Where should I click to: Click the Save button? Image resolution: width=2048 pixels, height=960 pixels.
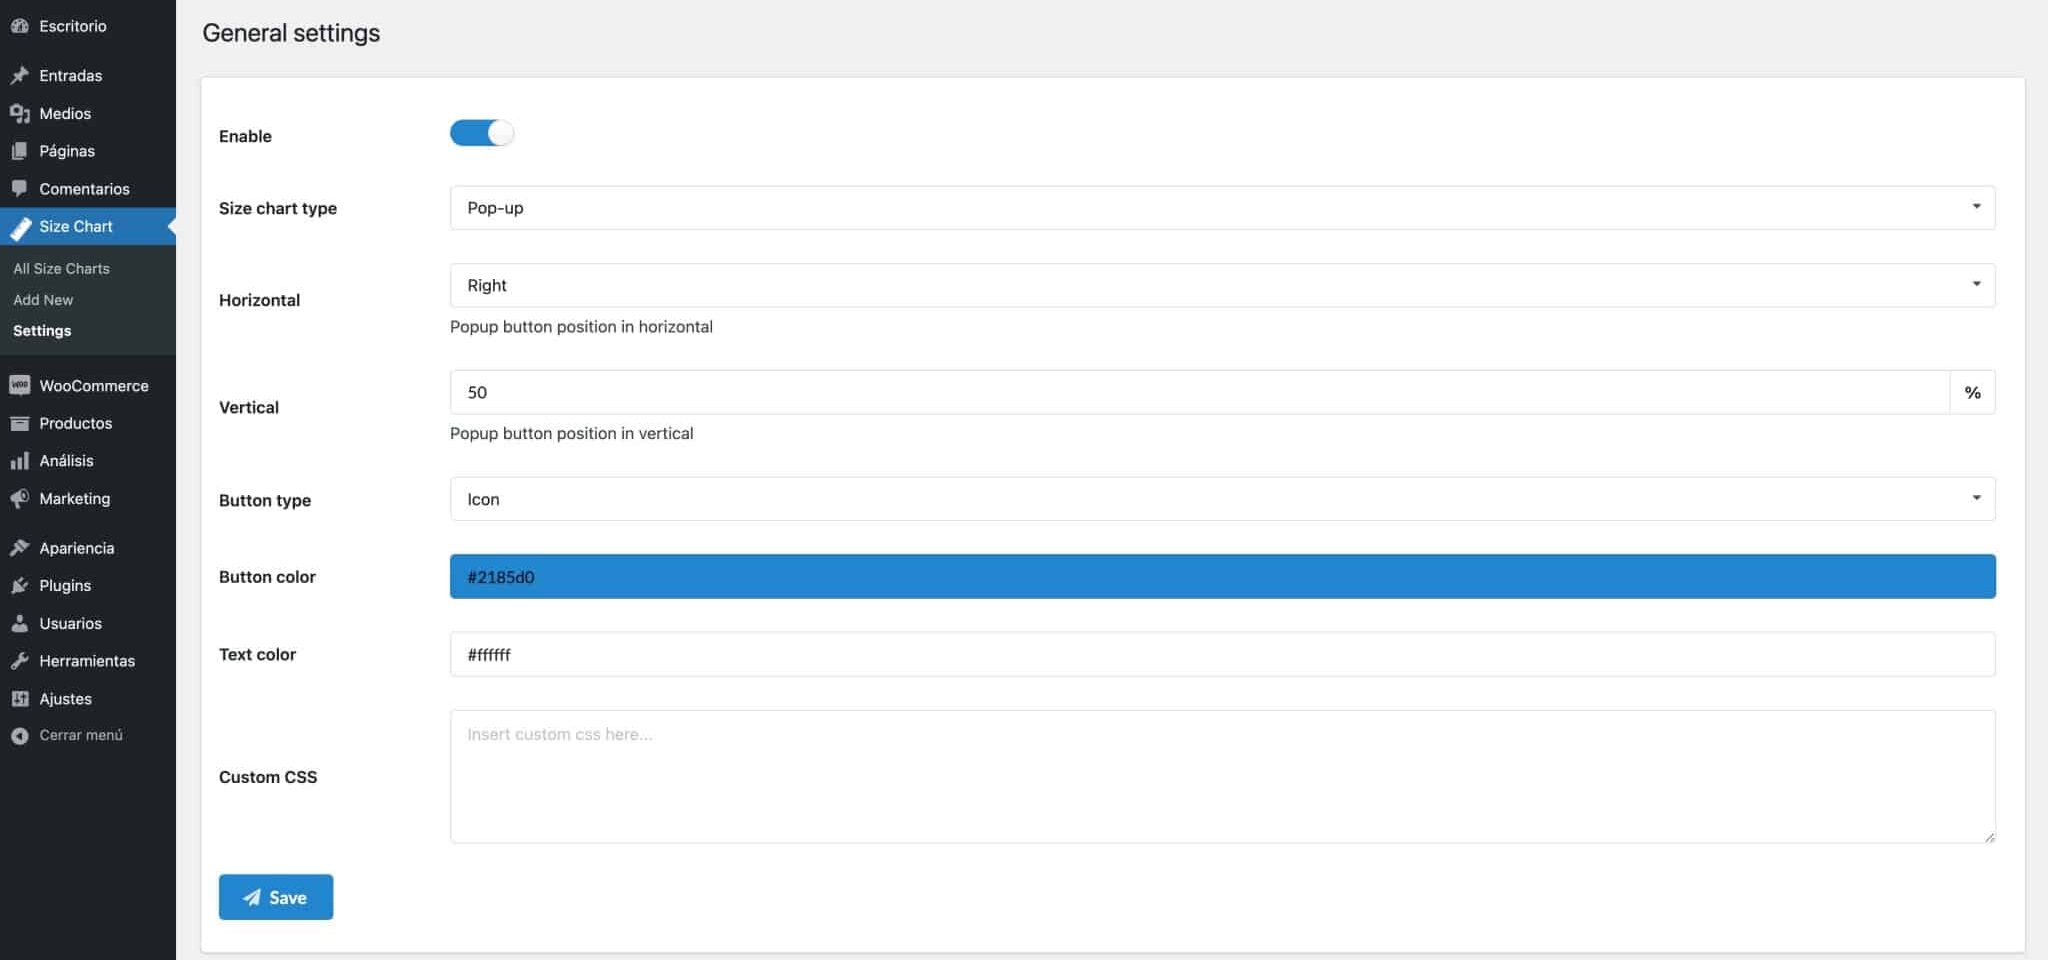coord(275,897)
